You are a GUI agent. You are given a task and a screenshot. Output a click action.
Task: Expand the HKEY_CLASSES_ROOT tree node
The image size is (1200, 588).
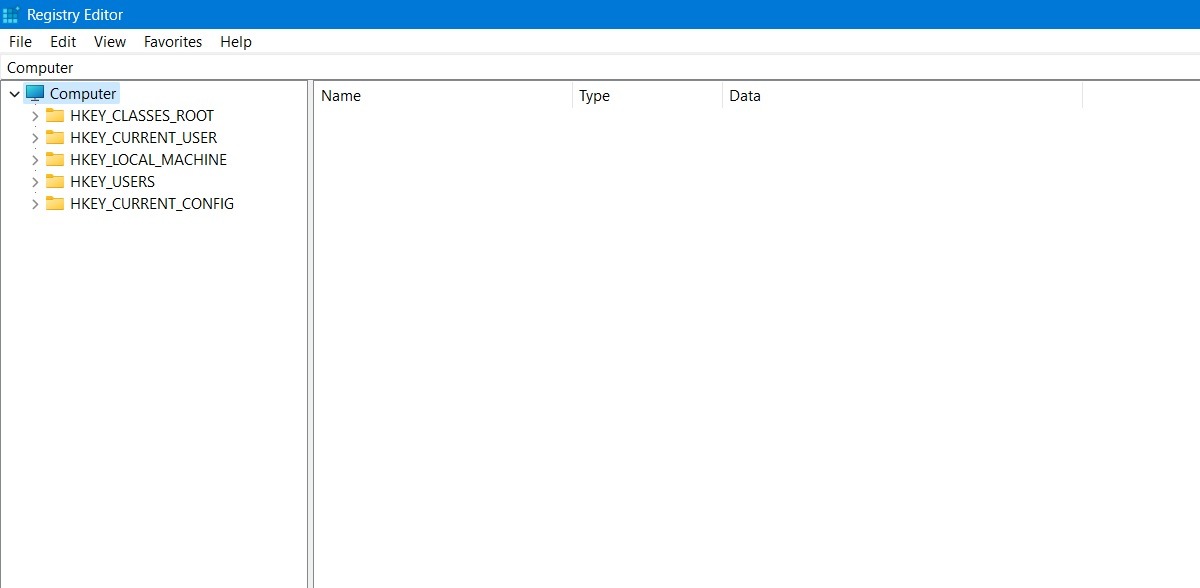point(36,115)
